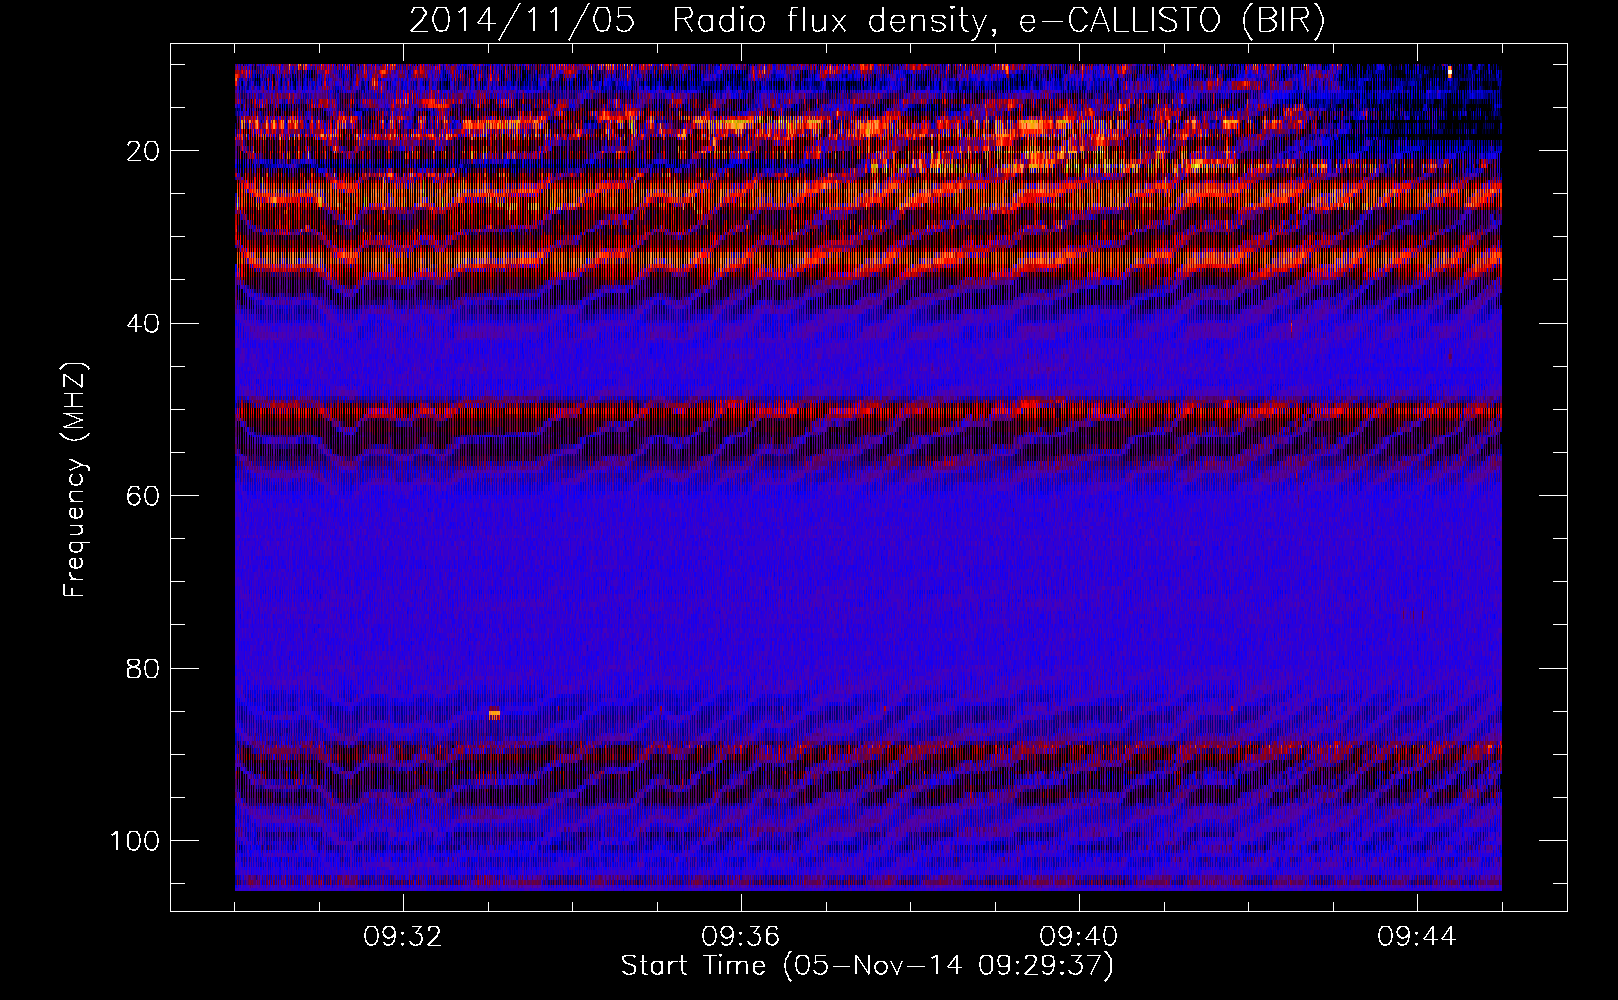Click the 40 frequency tick label
Image resolution: width=1618 pixels, height=1000 pixels.
coord(143,324)
